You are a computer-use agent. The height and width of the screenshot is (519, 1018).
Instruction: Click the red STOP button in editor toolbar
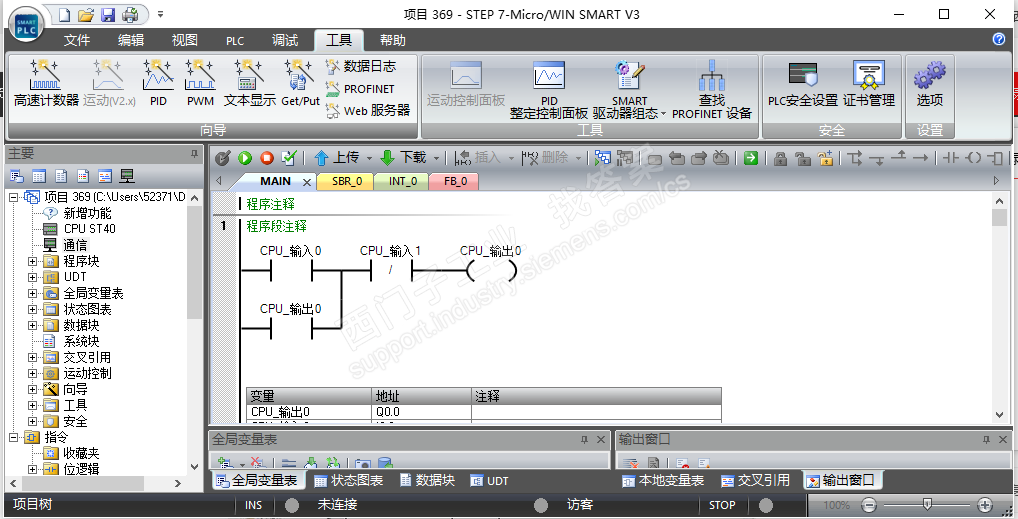click(x=267, y=158)
